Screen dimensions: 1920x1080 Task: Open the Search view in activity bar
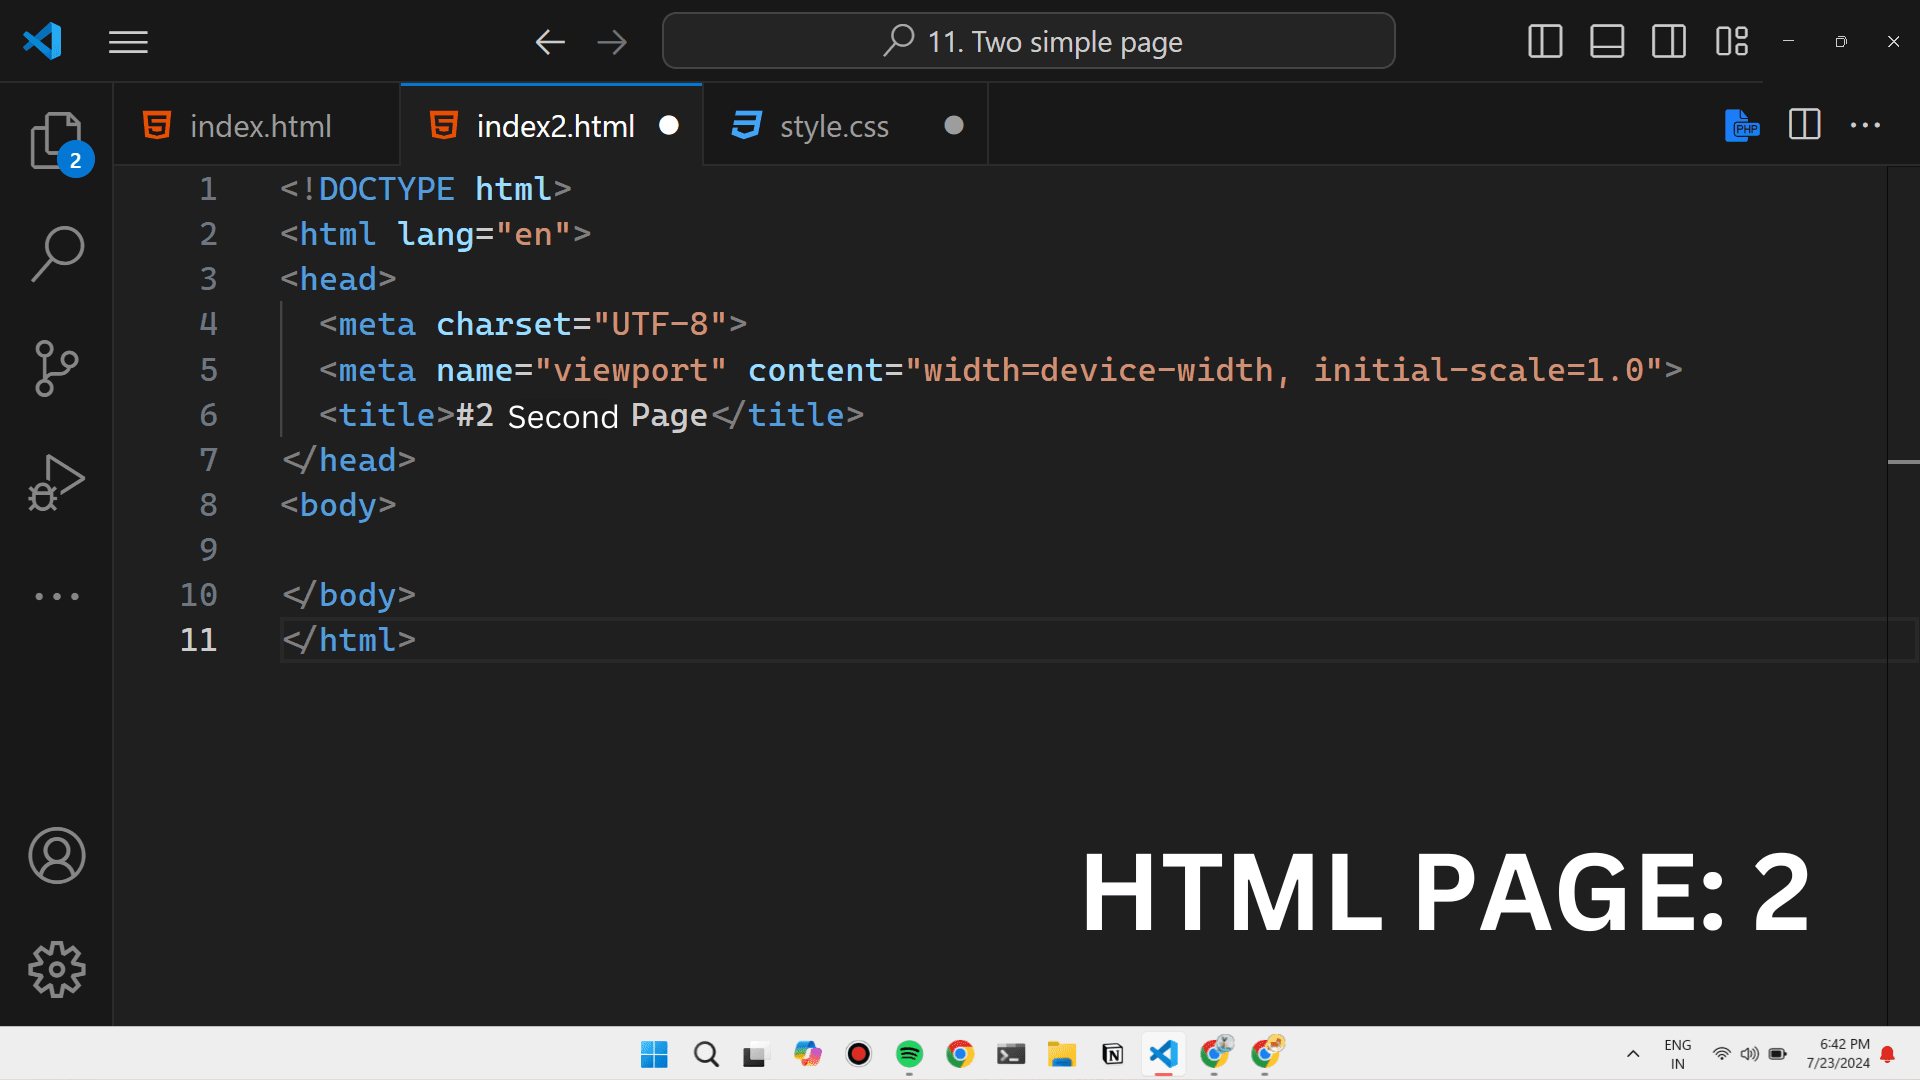(57, 254)
